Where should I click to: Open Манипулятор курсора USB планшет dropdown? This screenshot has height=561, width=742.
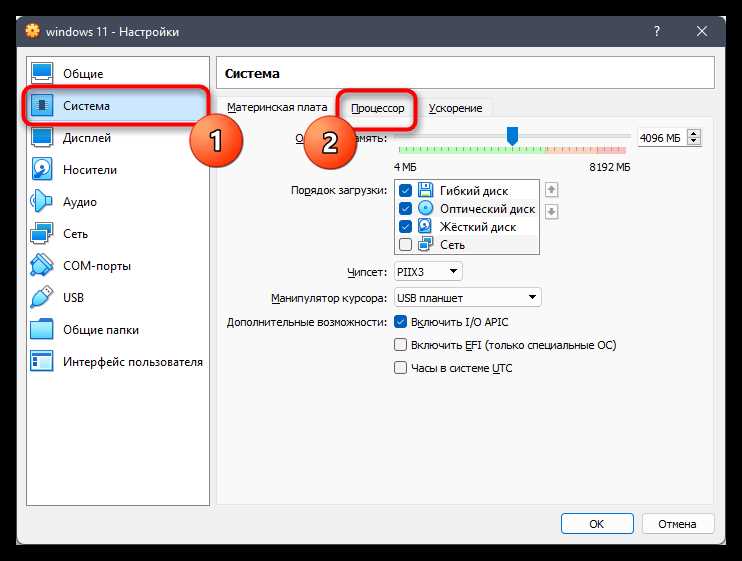[x=468, y=298]
